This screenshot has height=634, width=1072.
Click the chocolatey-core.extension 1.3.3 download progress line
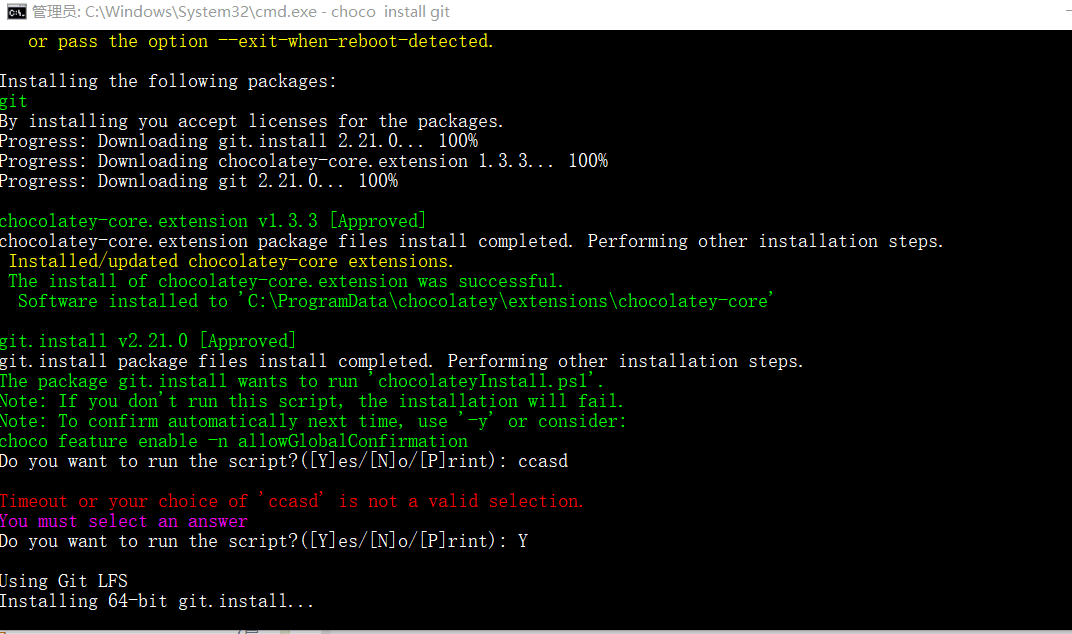pyautogui.click(x=303, y=161)
